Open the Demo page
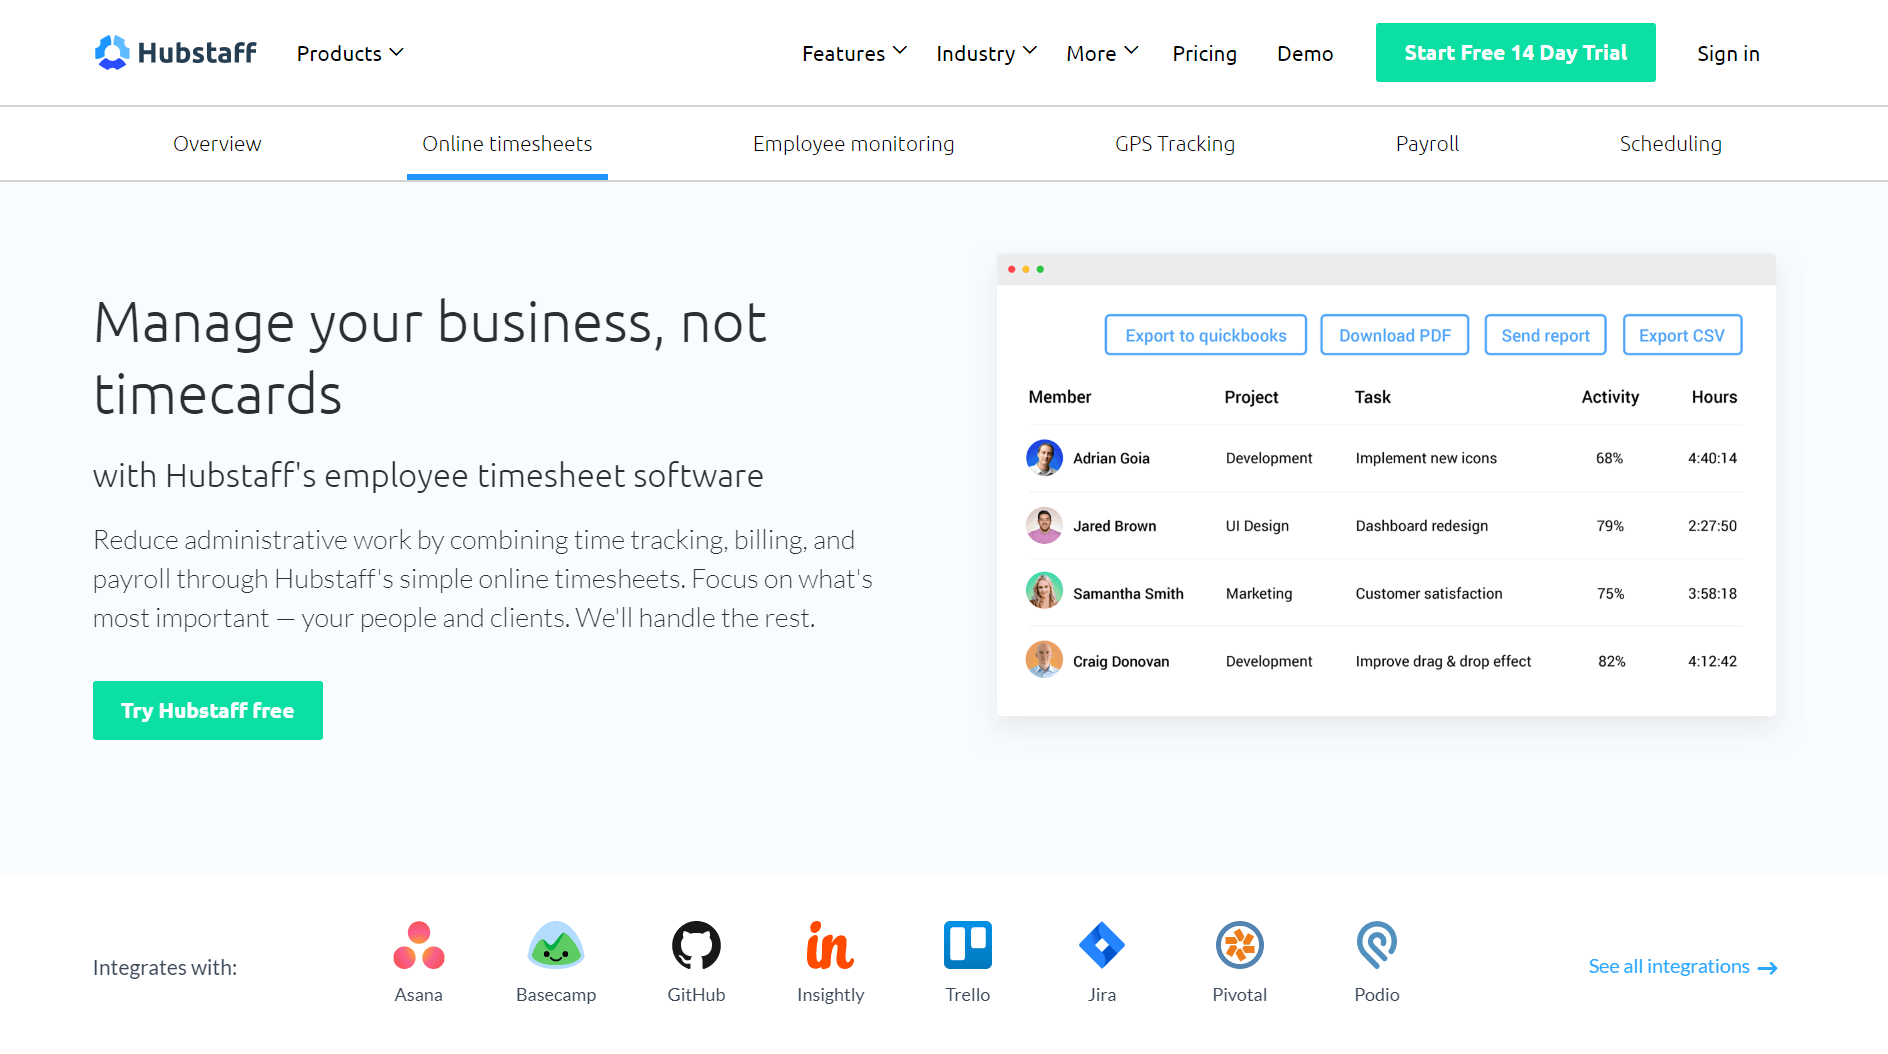Viewport: 1888px width, 1054px height. (x=1305, y=53)
